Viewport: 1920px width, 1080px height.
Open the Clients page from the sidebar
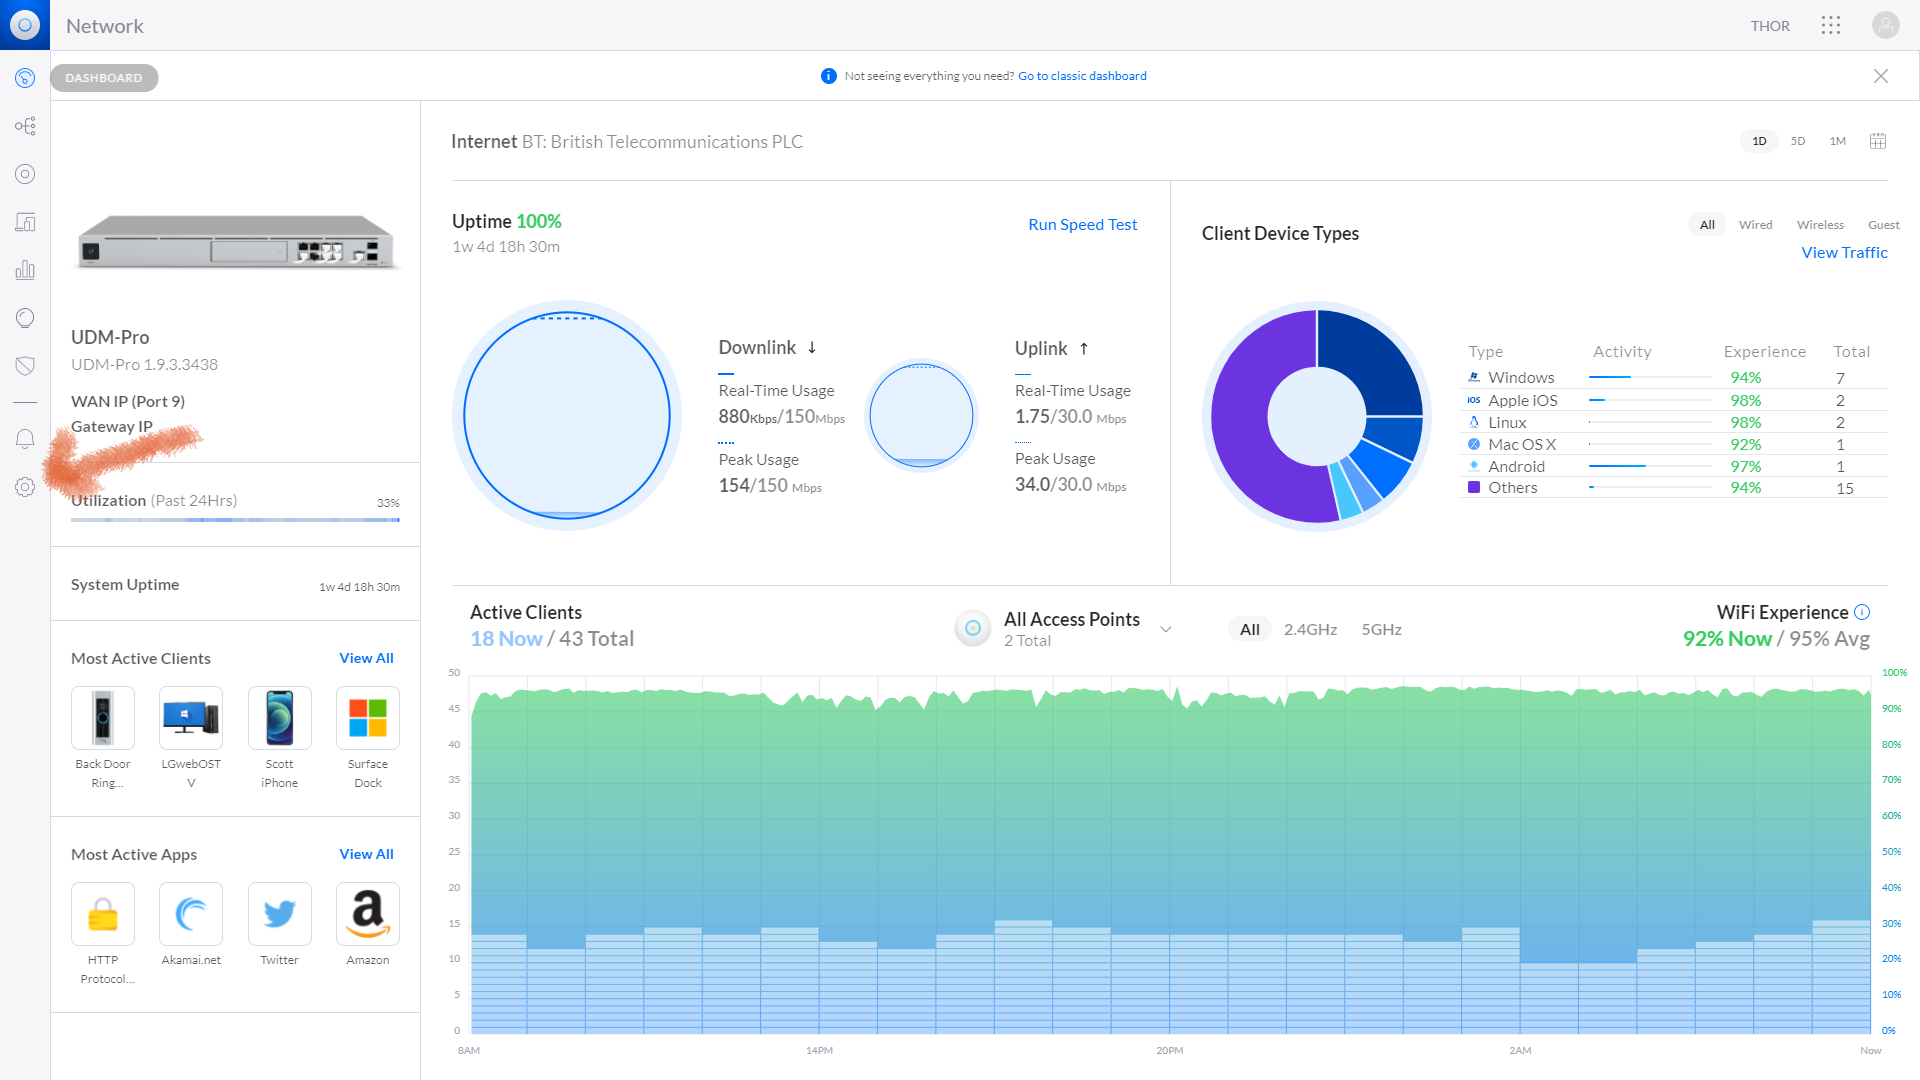coord(25,221)
